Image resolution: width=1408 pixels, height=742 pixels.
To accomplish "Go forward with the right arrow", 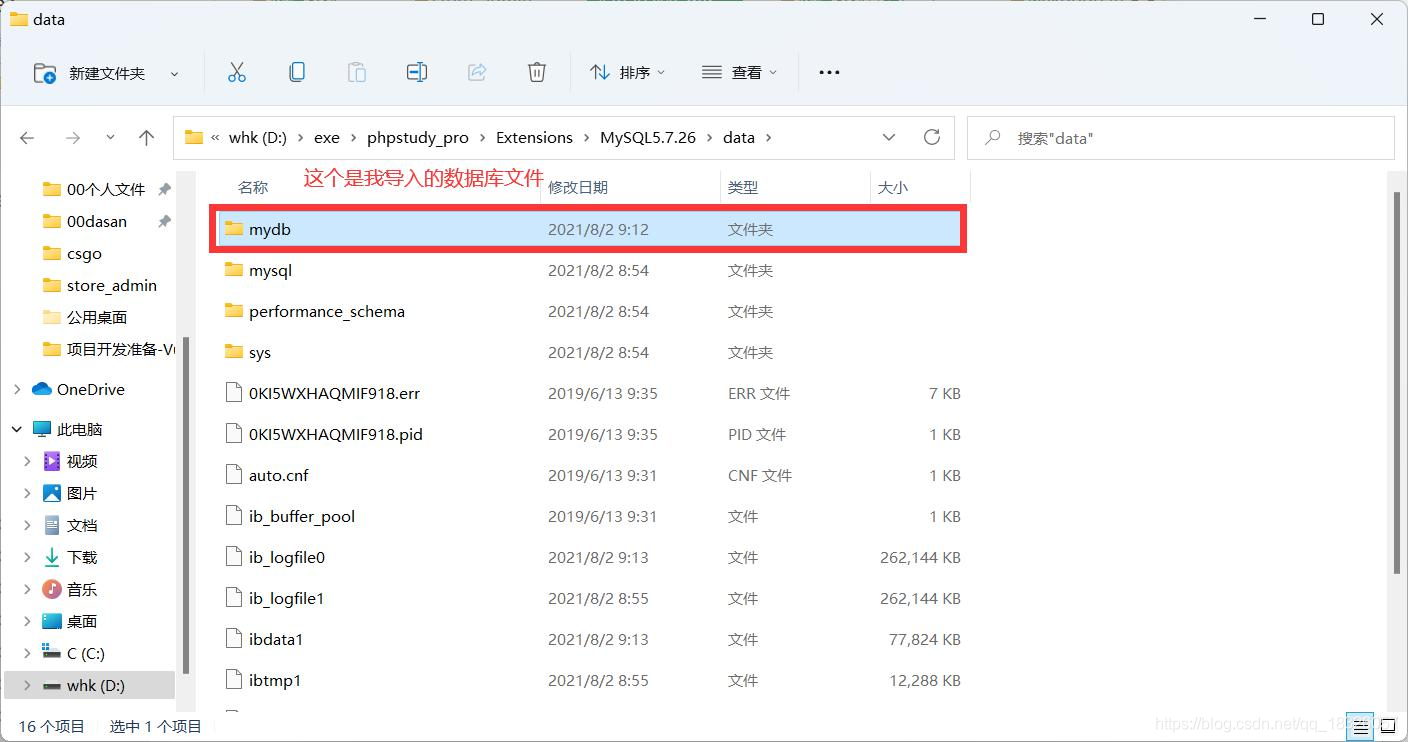I will pyautogui.click(x=72, y=138).
